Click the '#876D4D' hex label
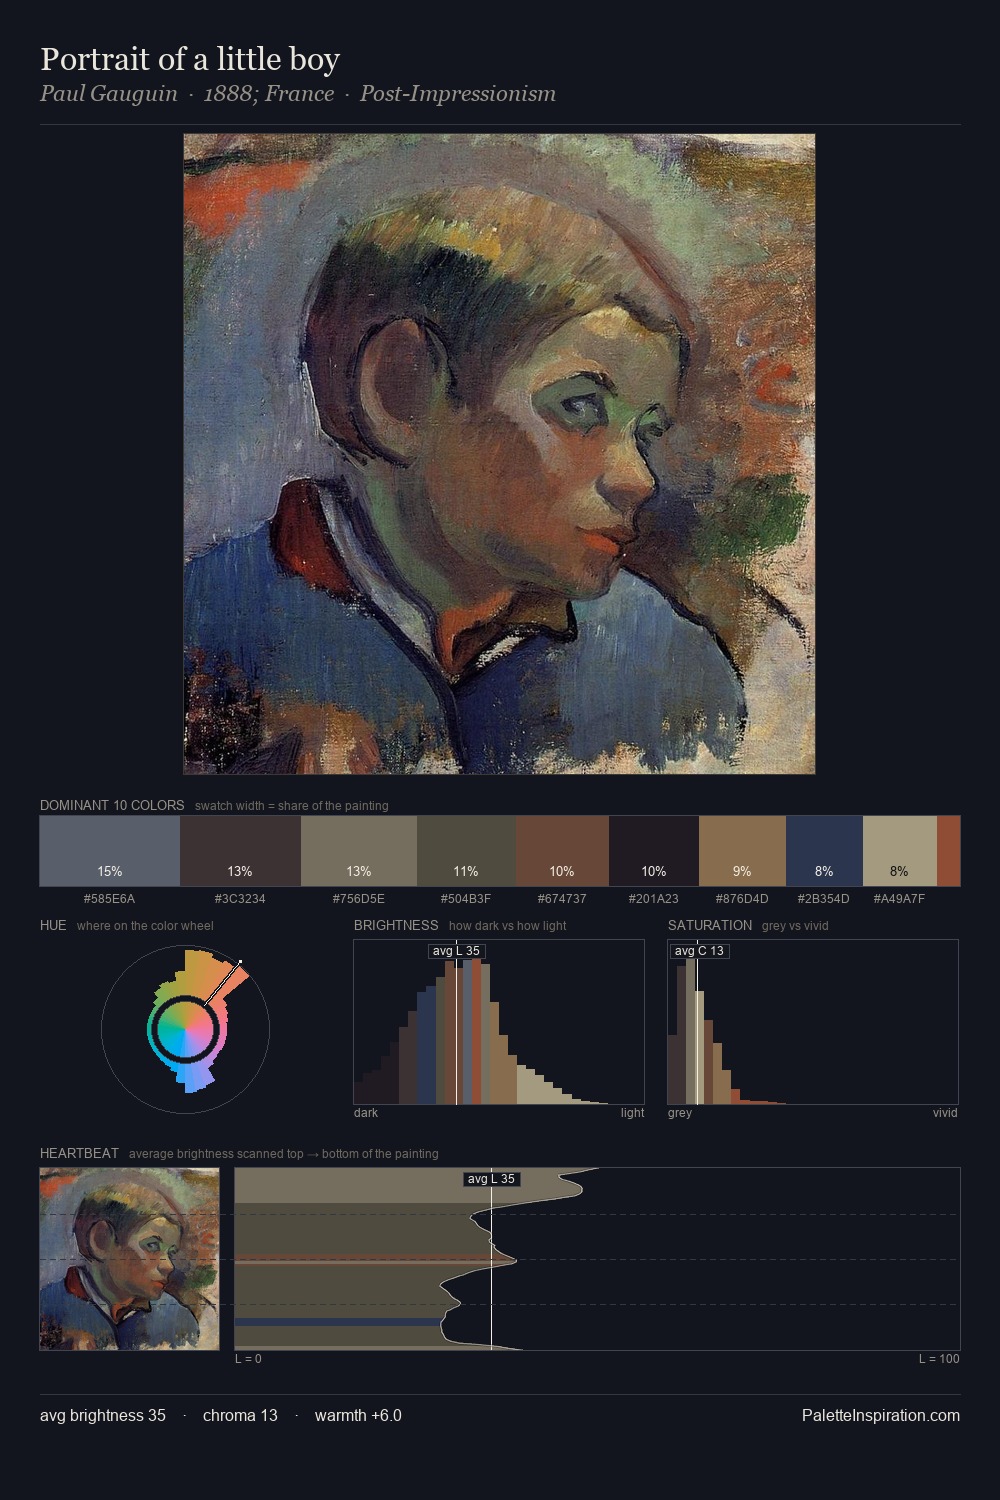Screen dimensions: 1000x1500 point(742,898)
